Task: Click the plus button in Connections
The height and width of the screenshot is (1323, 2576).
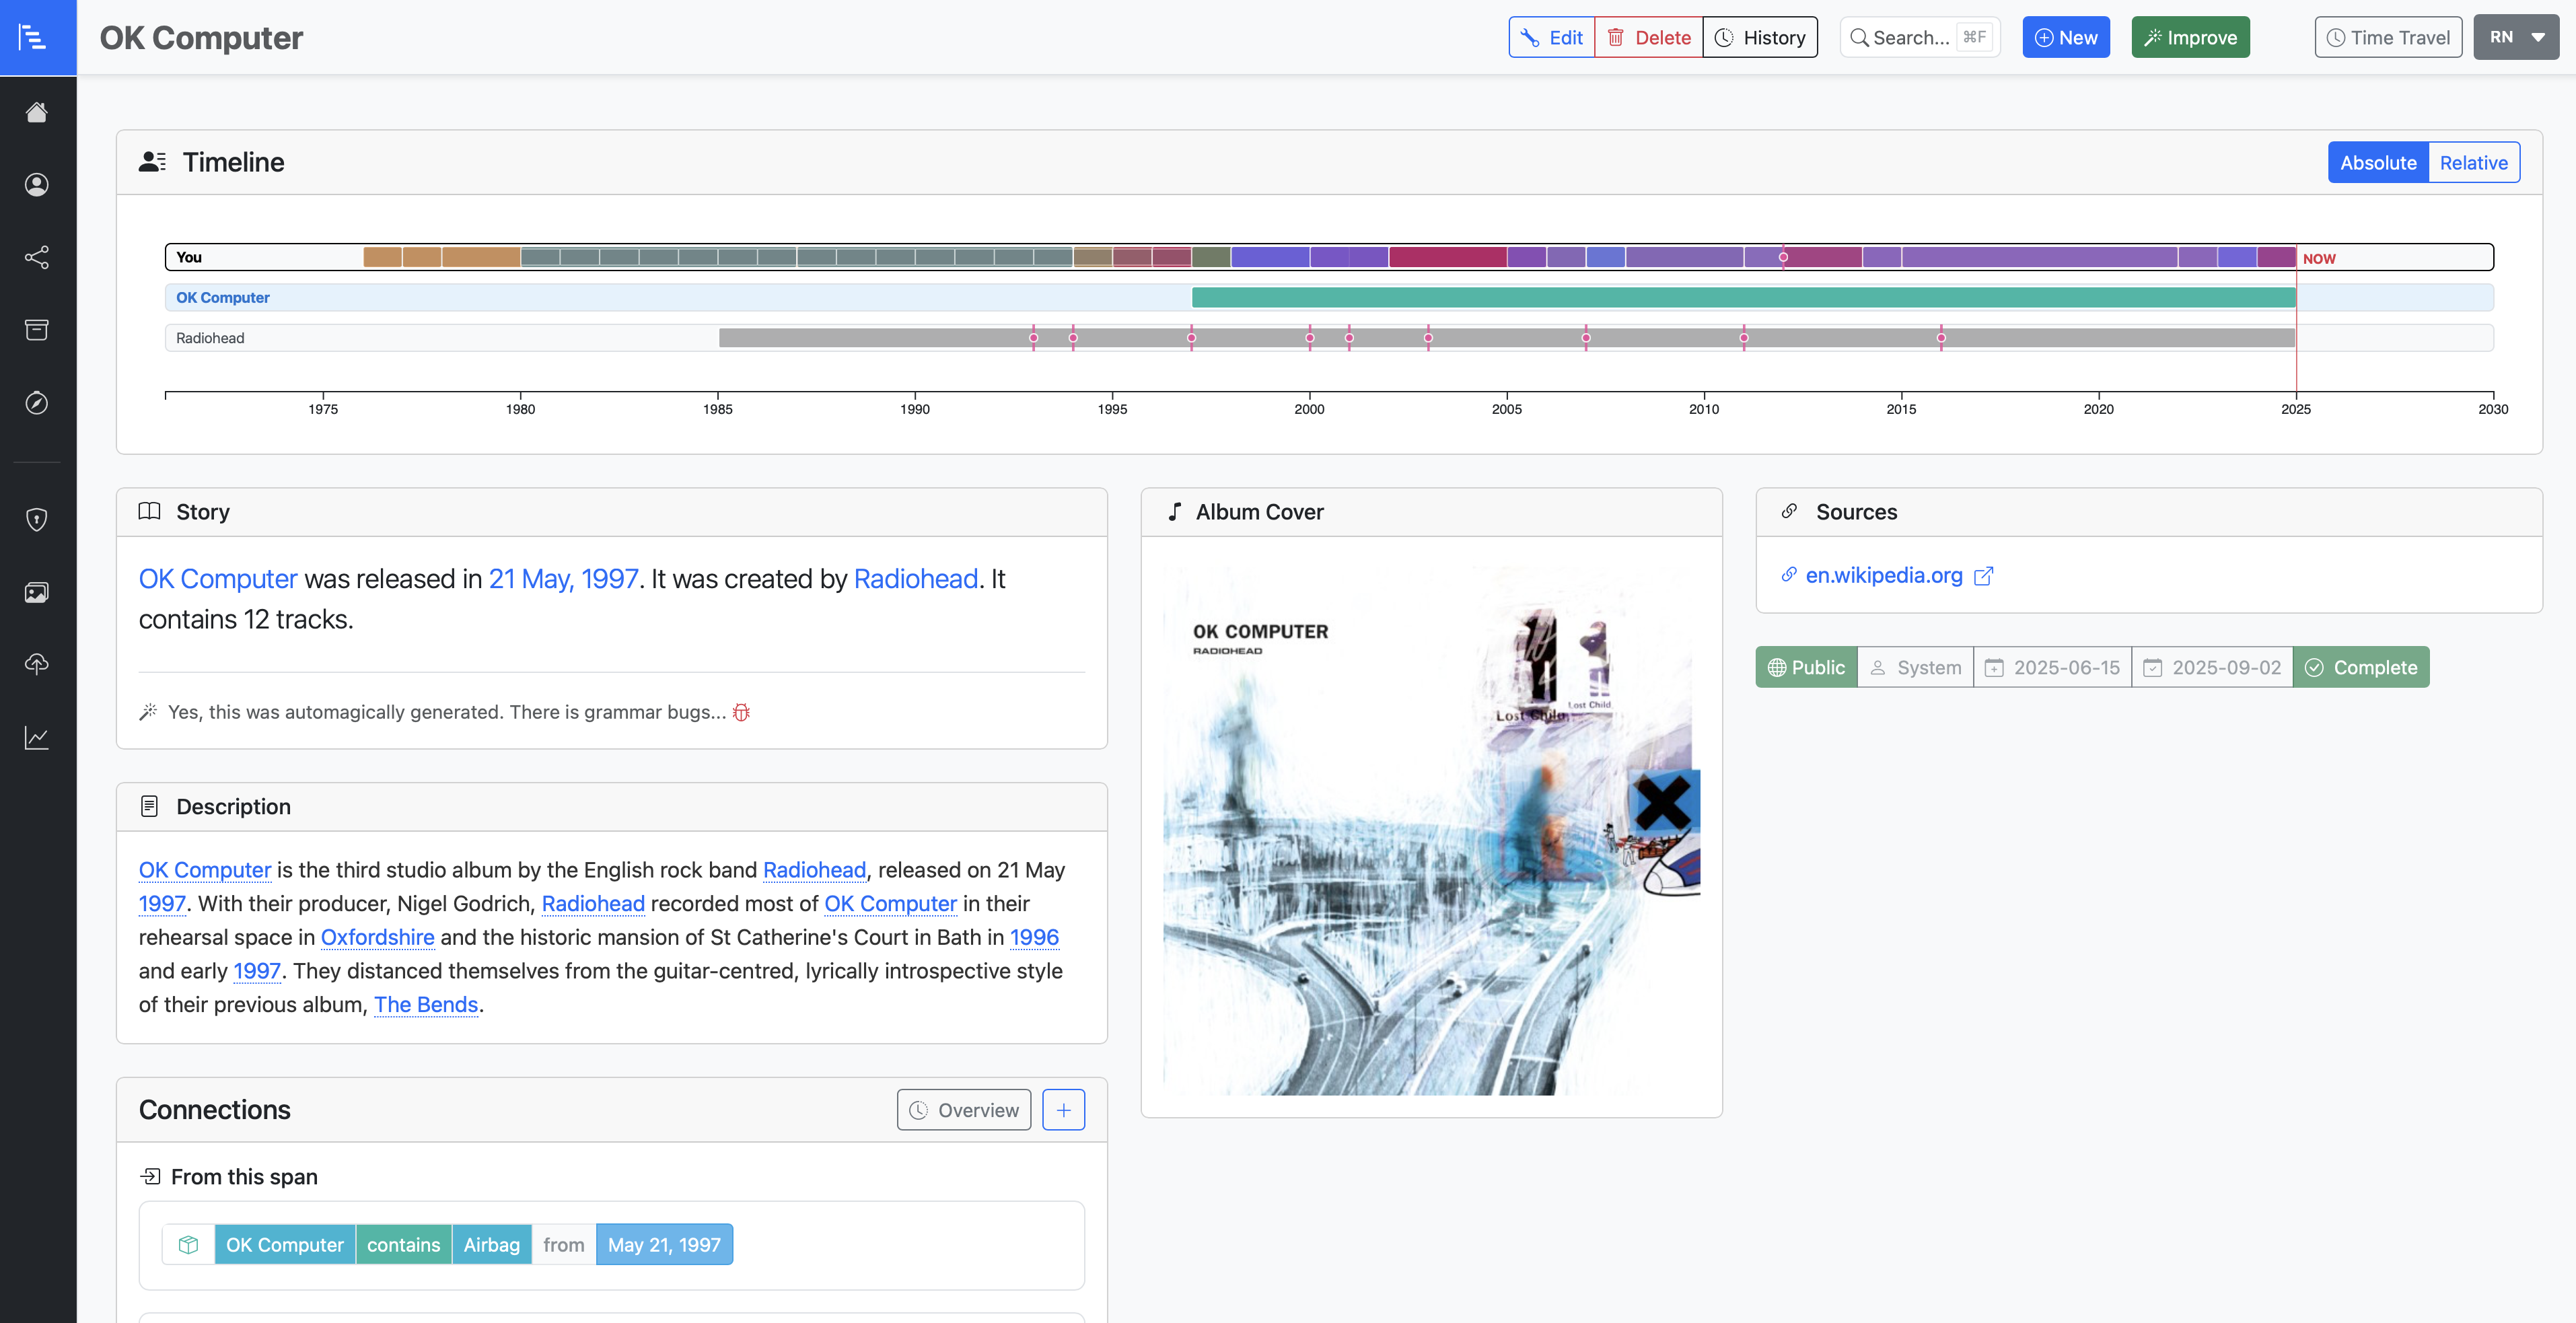Action: 1063,1110
